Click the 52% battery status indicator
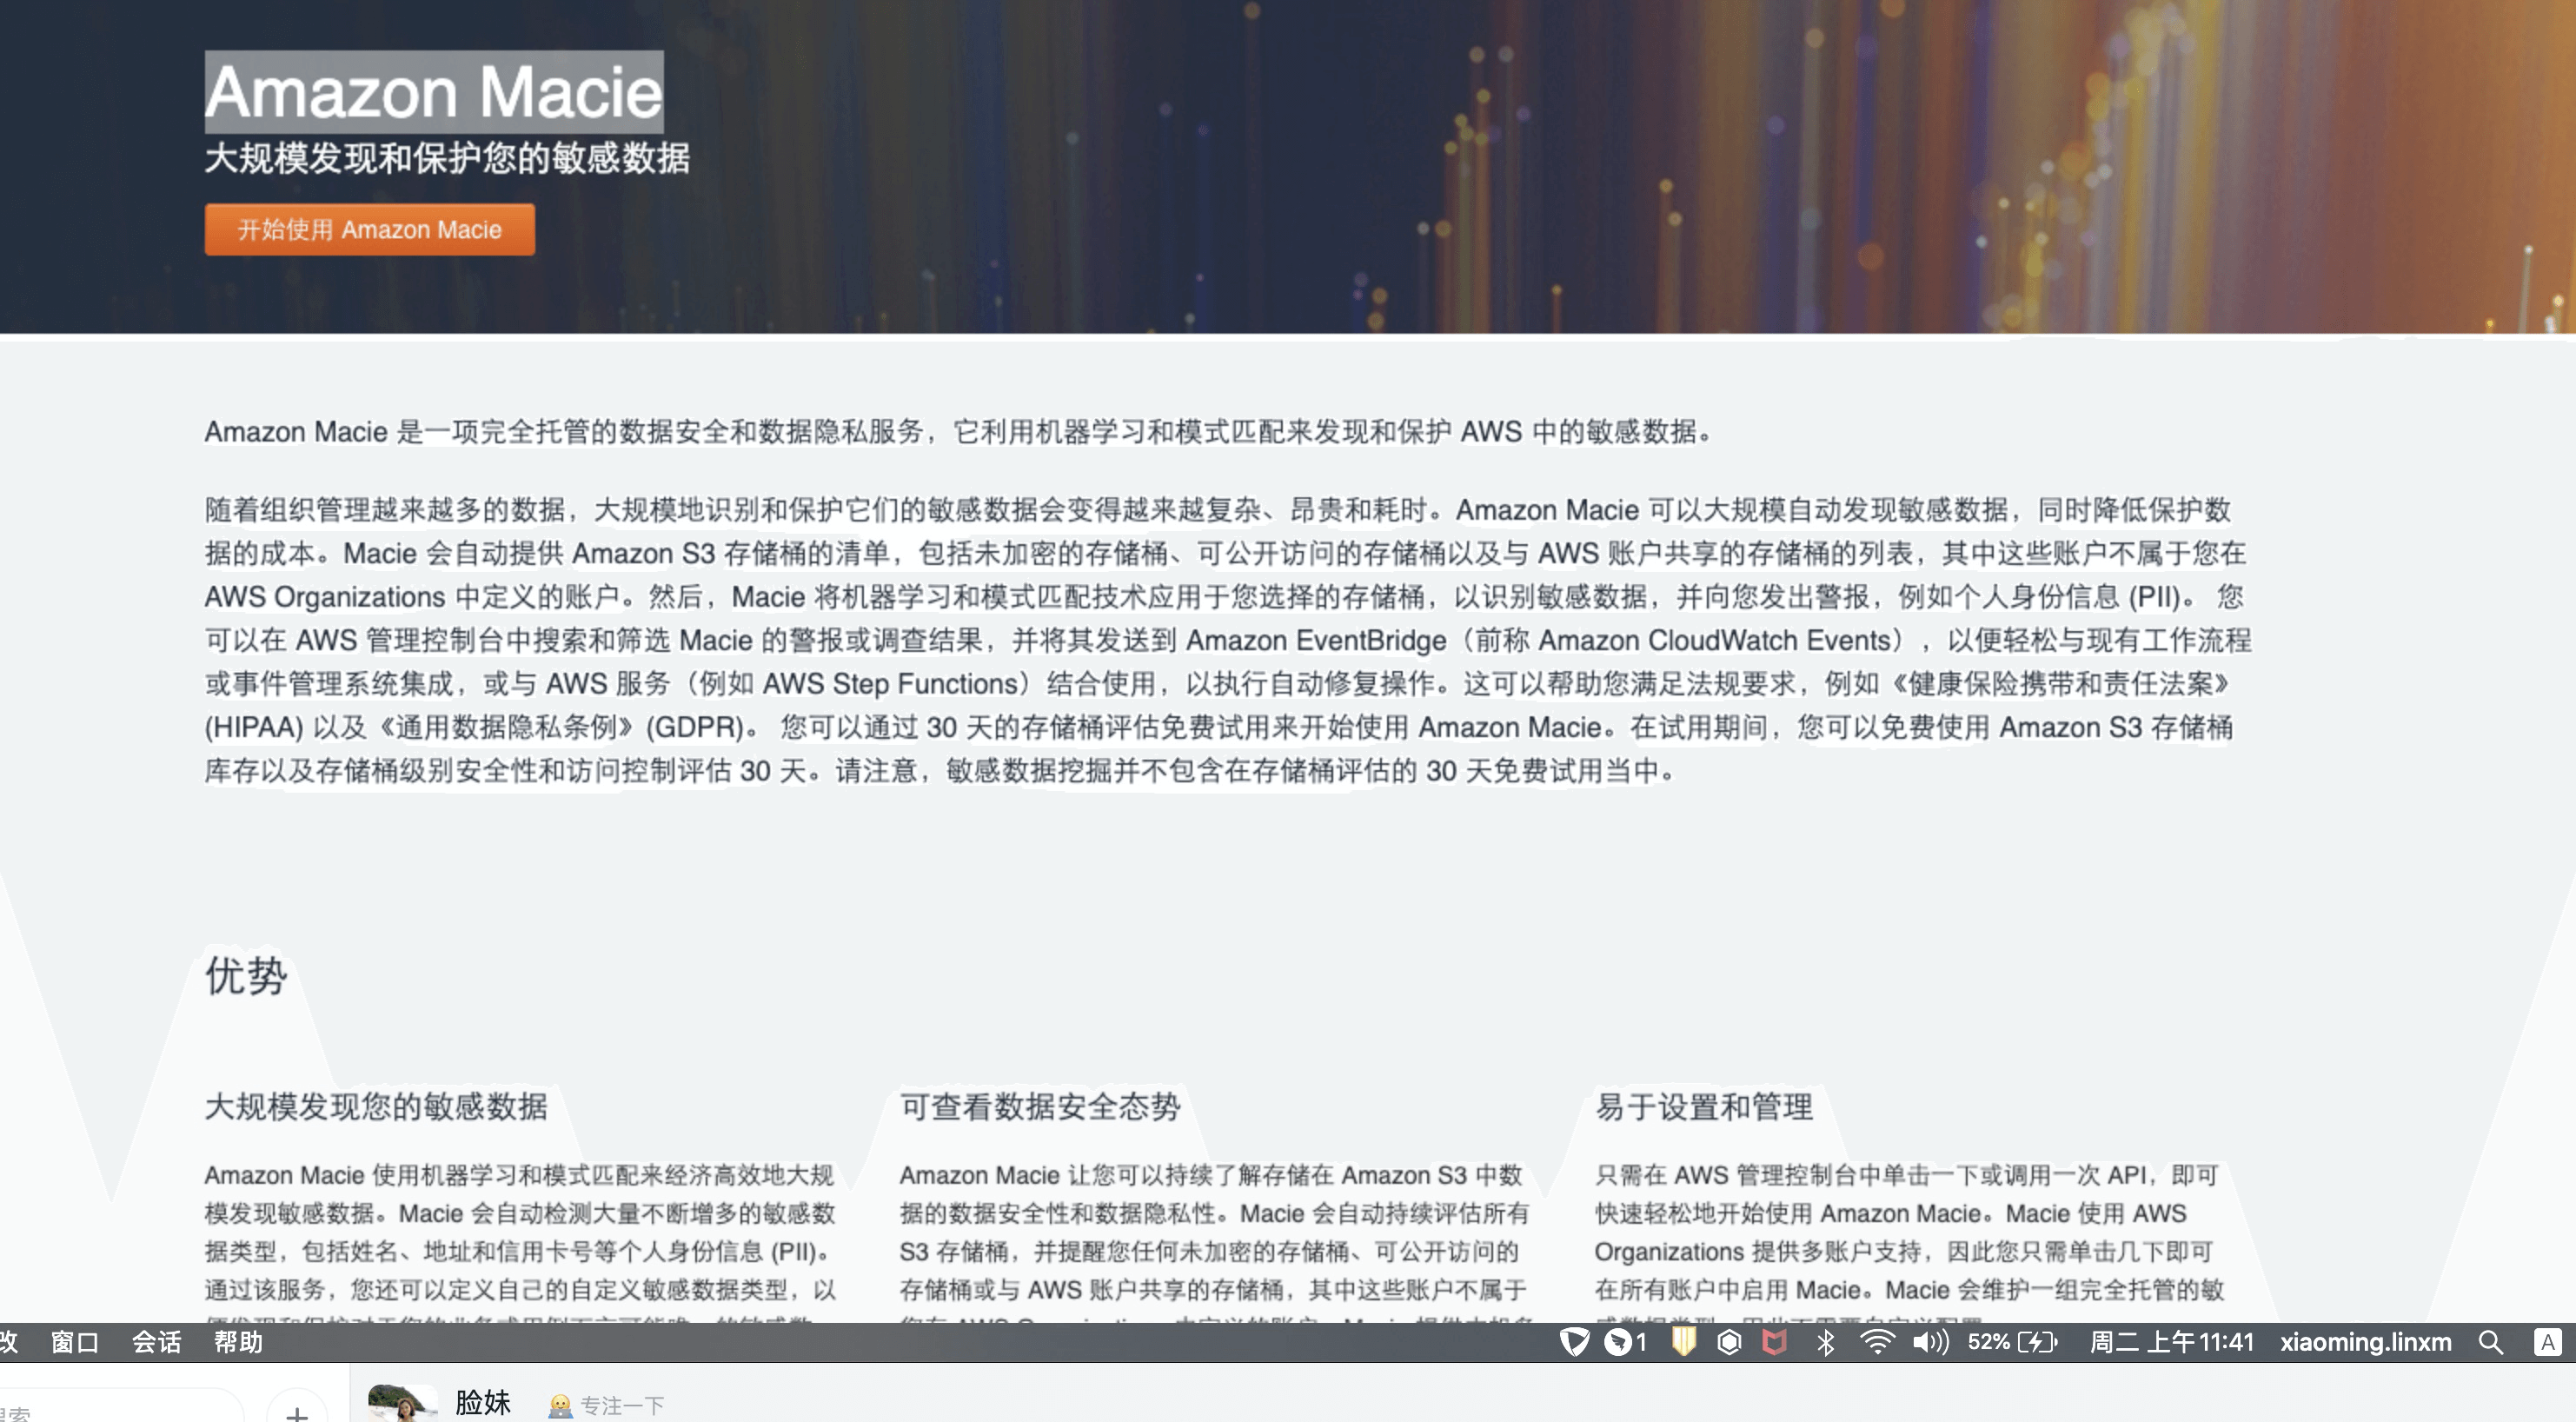Viewport: 2576px width, 1422px height. click(2012, 1342)
